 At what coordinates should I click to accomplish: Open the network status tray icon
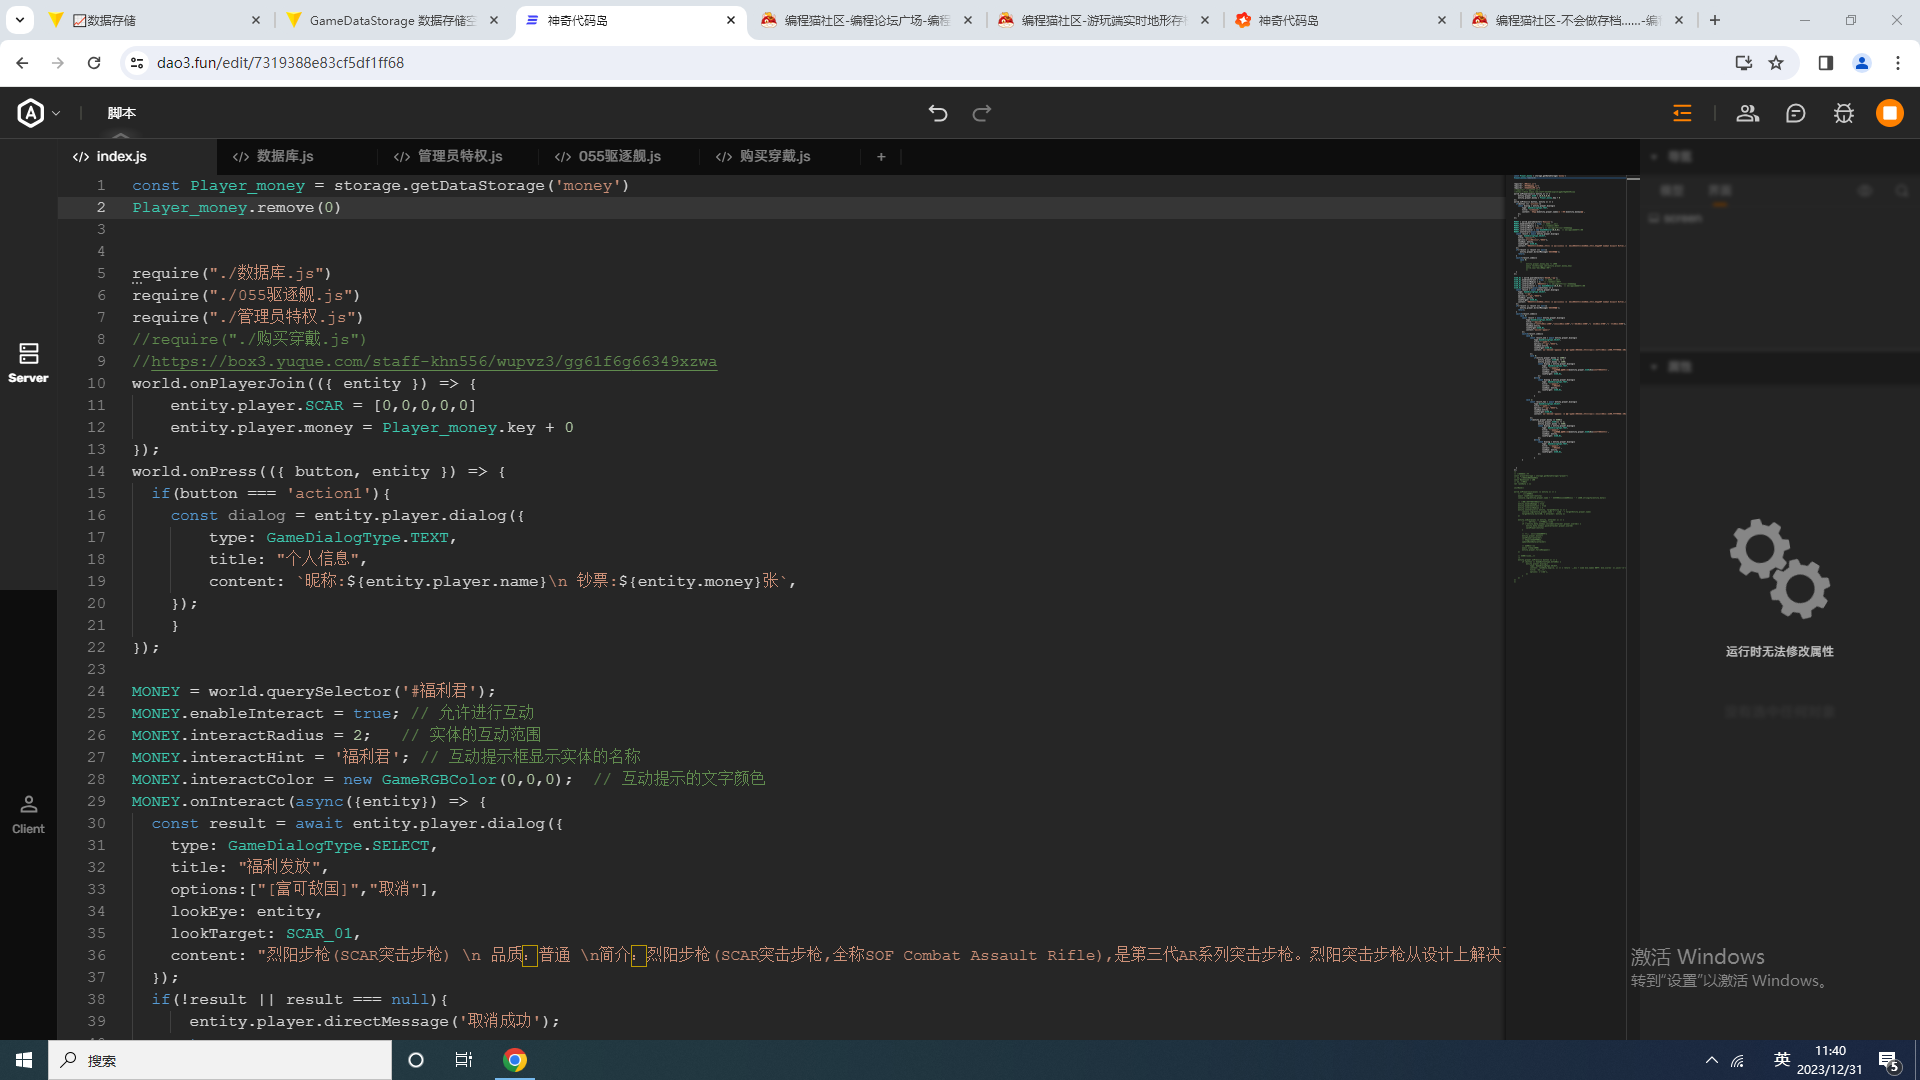point(1738,1060)
